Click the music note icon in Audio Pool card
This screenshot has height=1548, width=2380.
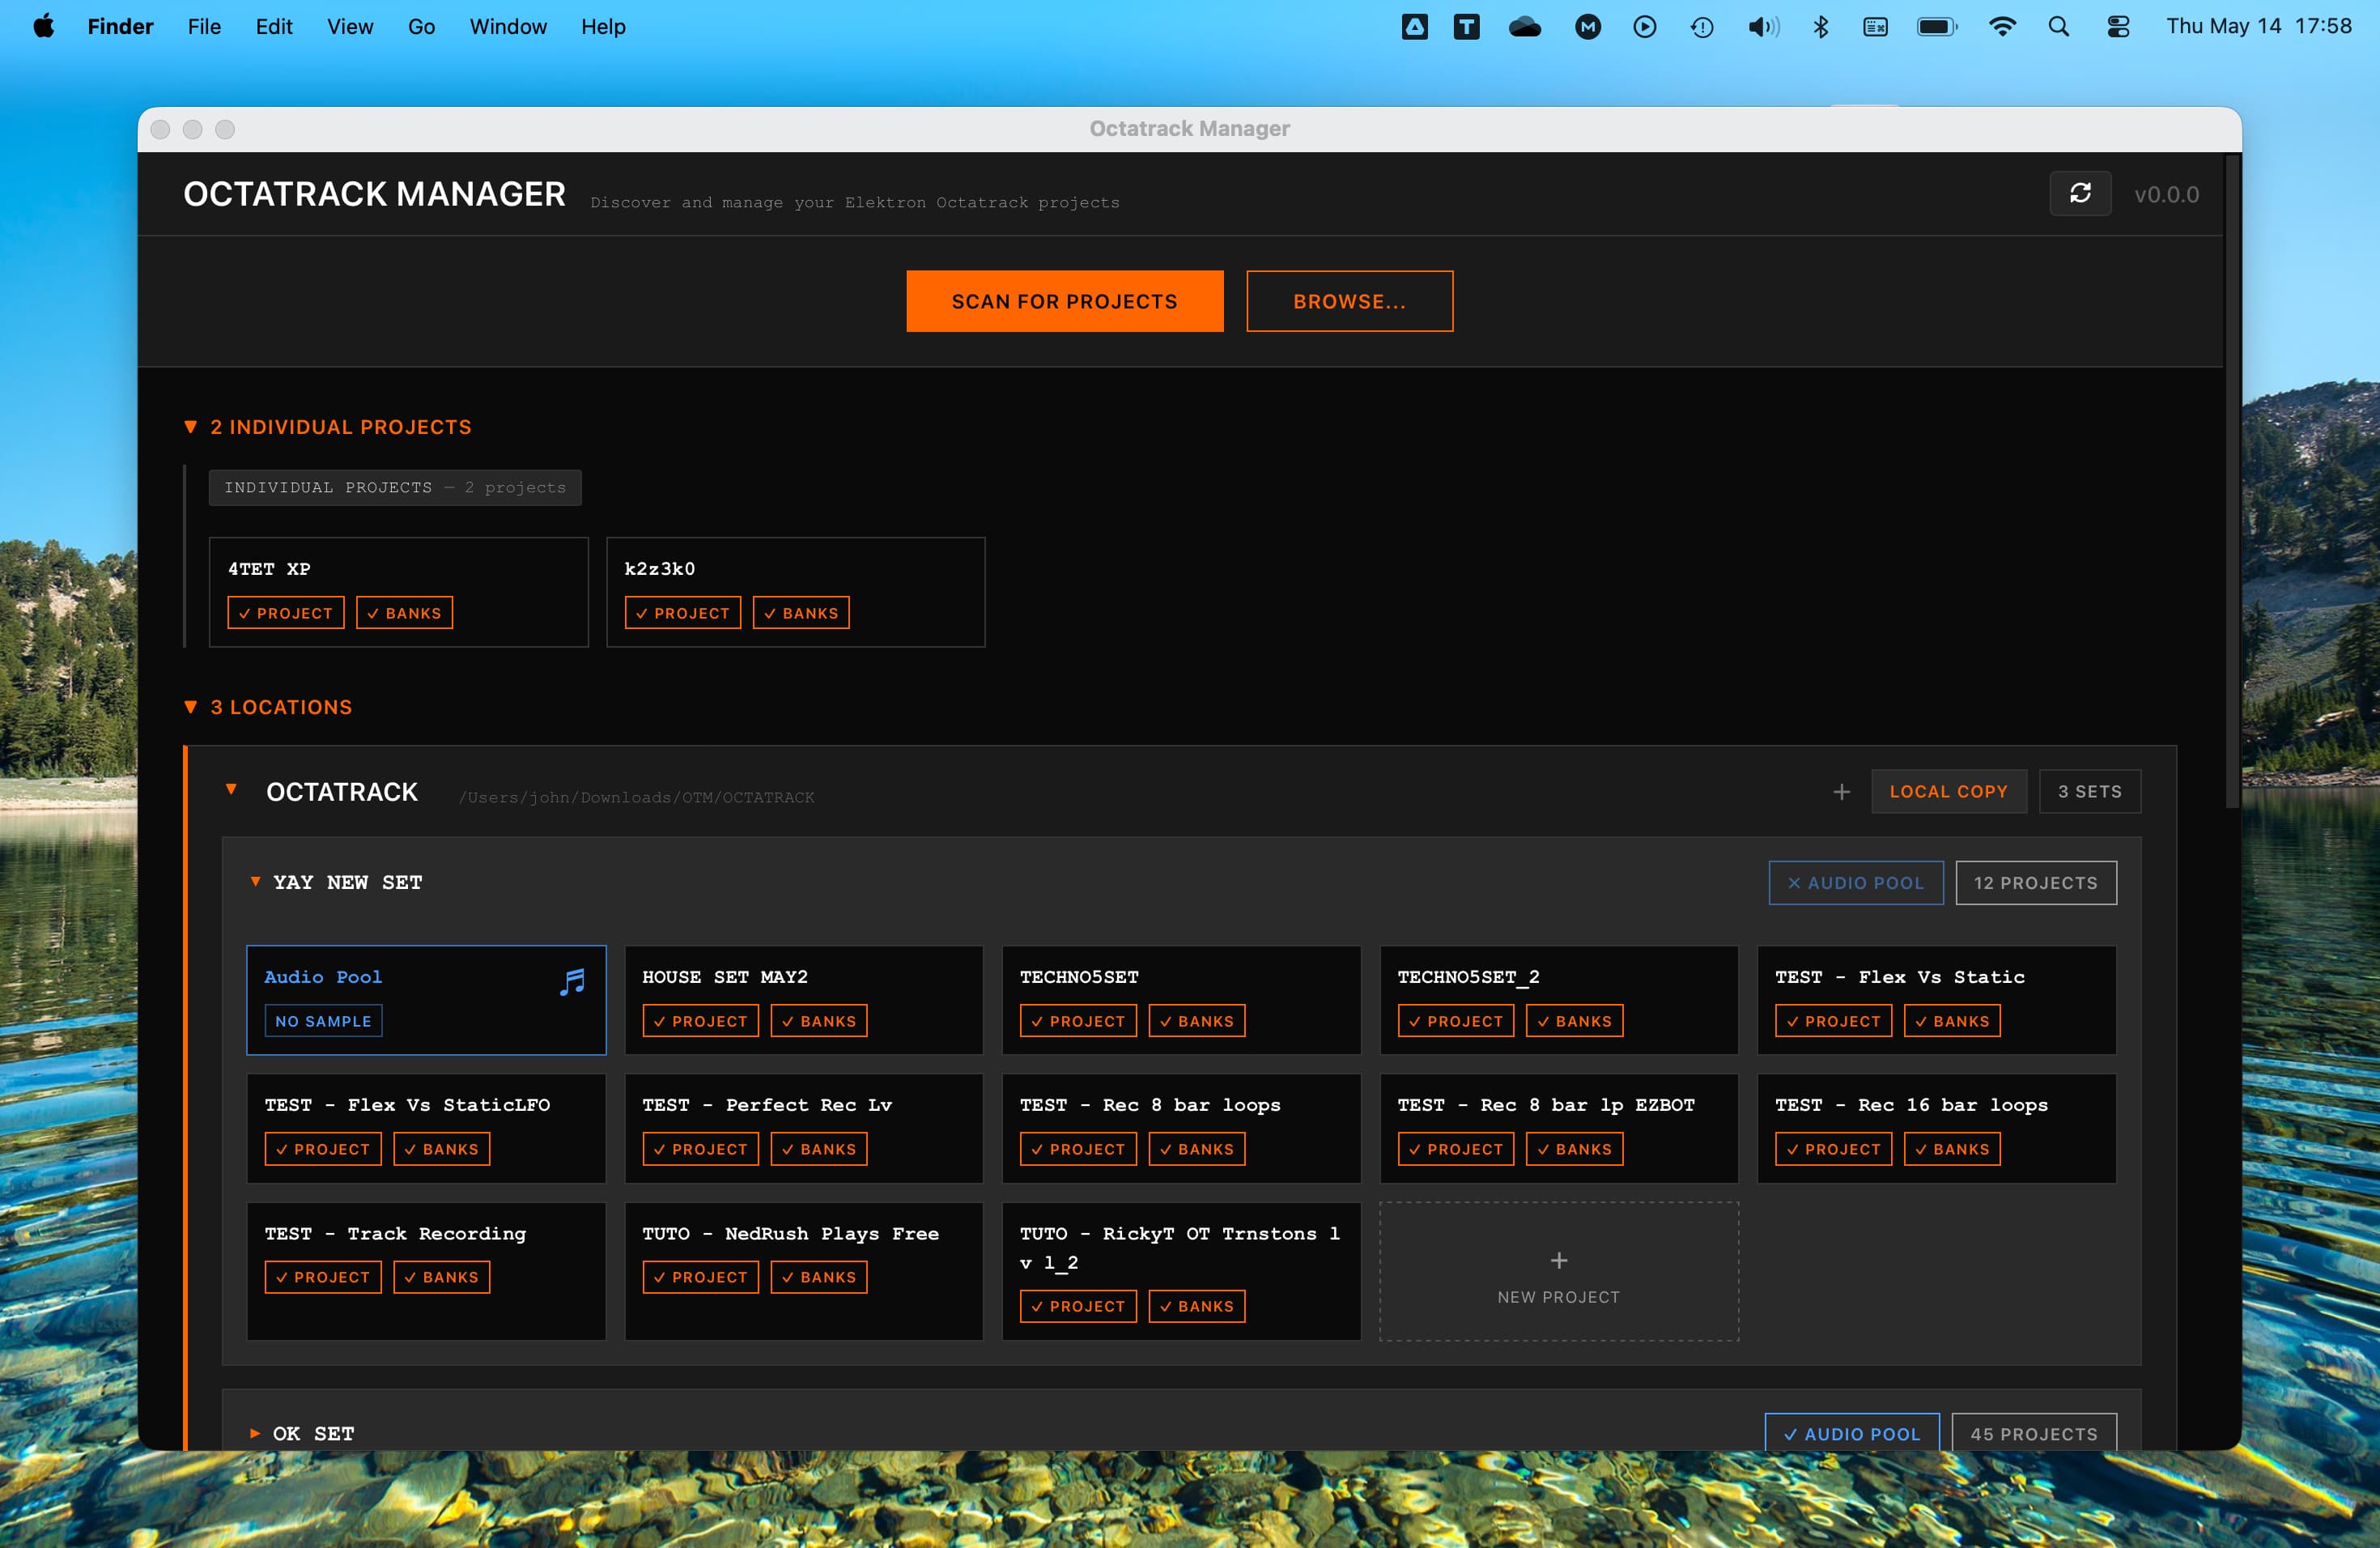[572, 982]
